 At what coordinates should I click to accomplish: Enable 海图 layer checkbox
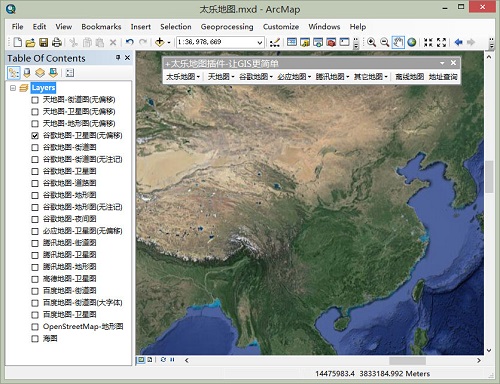(x=35, y=339)
